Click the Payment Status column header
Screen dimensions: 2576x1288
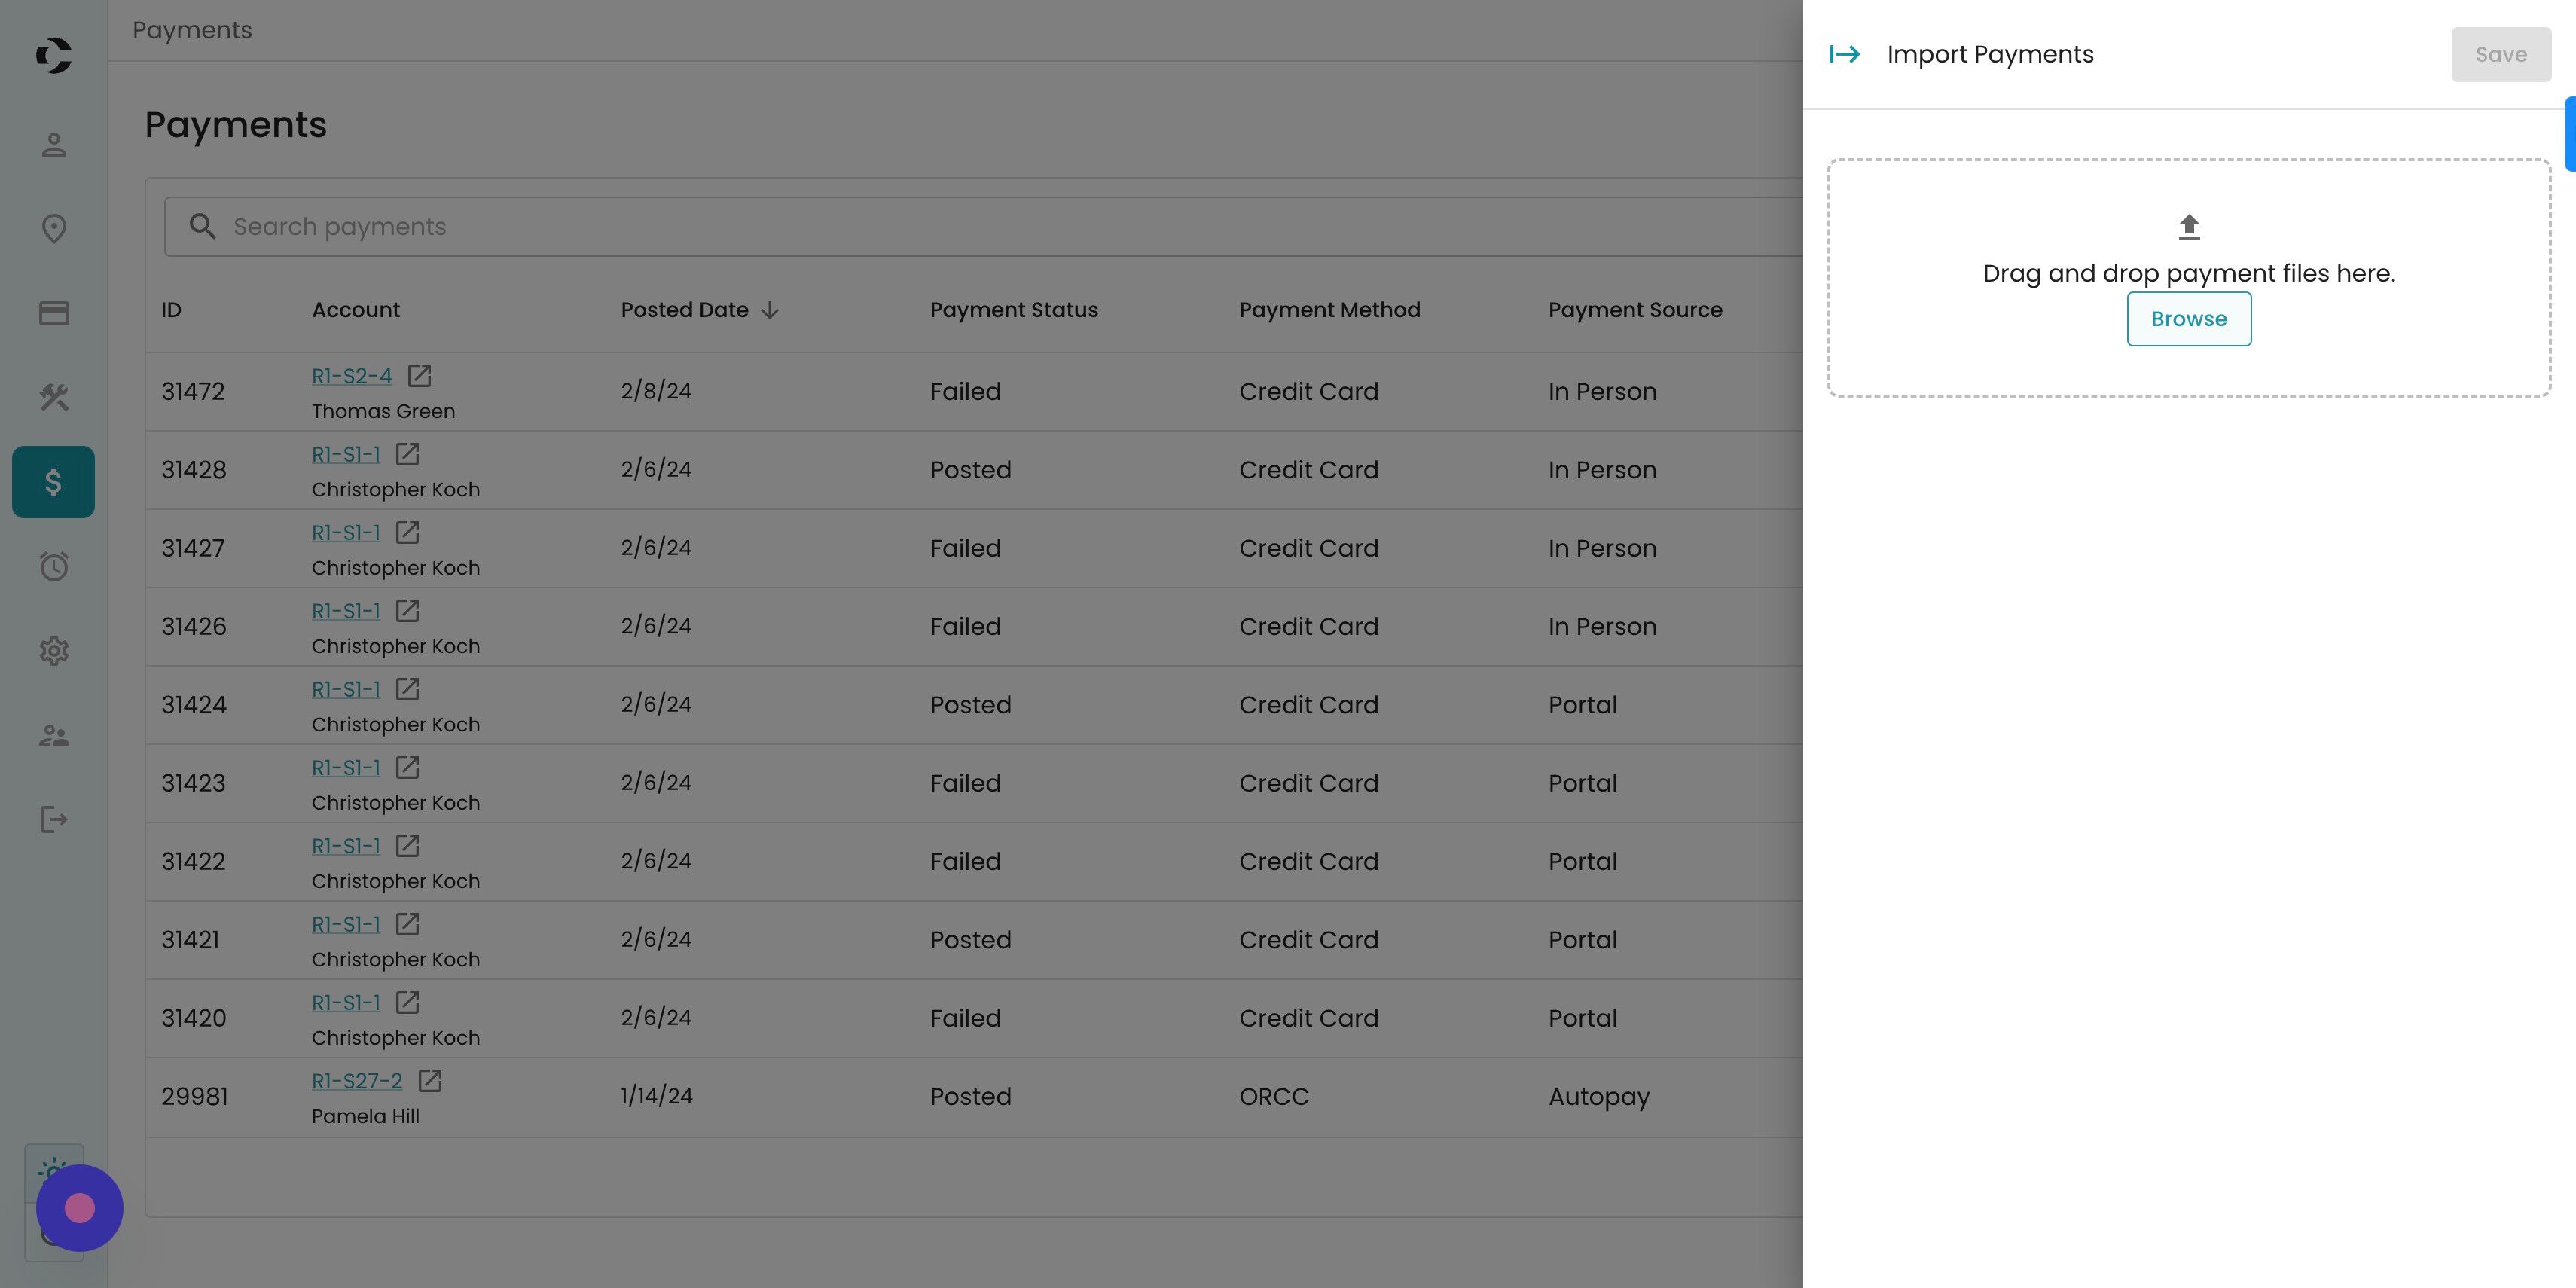[x=1013, y=310]
